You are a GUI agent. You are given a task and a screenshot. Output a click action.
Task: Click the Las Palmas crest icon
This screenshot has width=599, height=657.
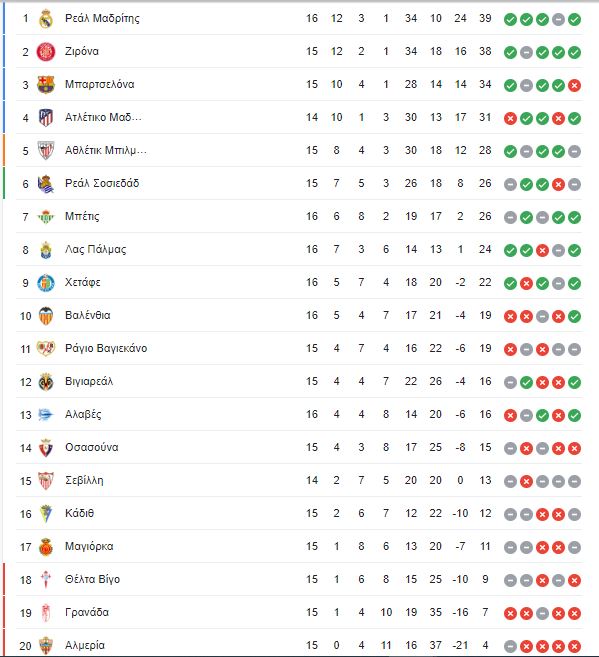[46, 250]
